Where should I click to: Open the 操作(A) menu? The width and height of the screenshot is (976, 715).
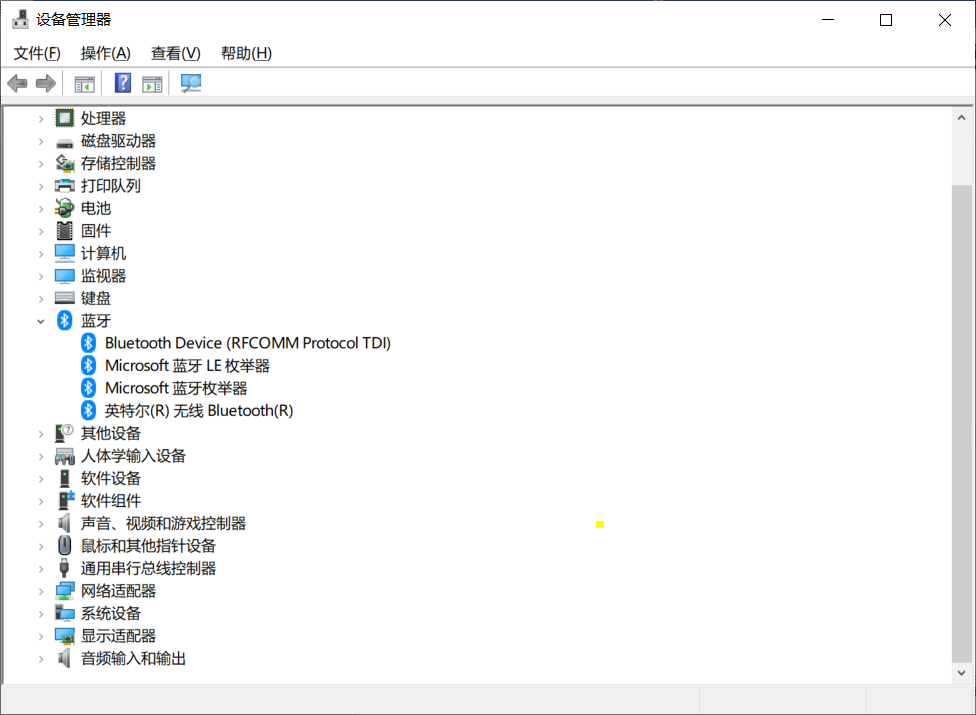(x=105, y=53)
